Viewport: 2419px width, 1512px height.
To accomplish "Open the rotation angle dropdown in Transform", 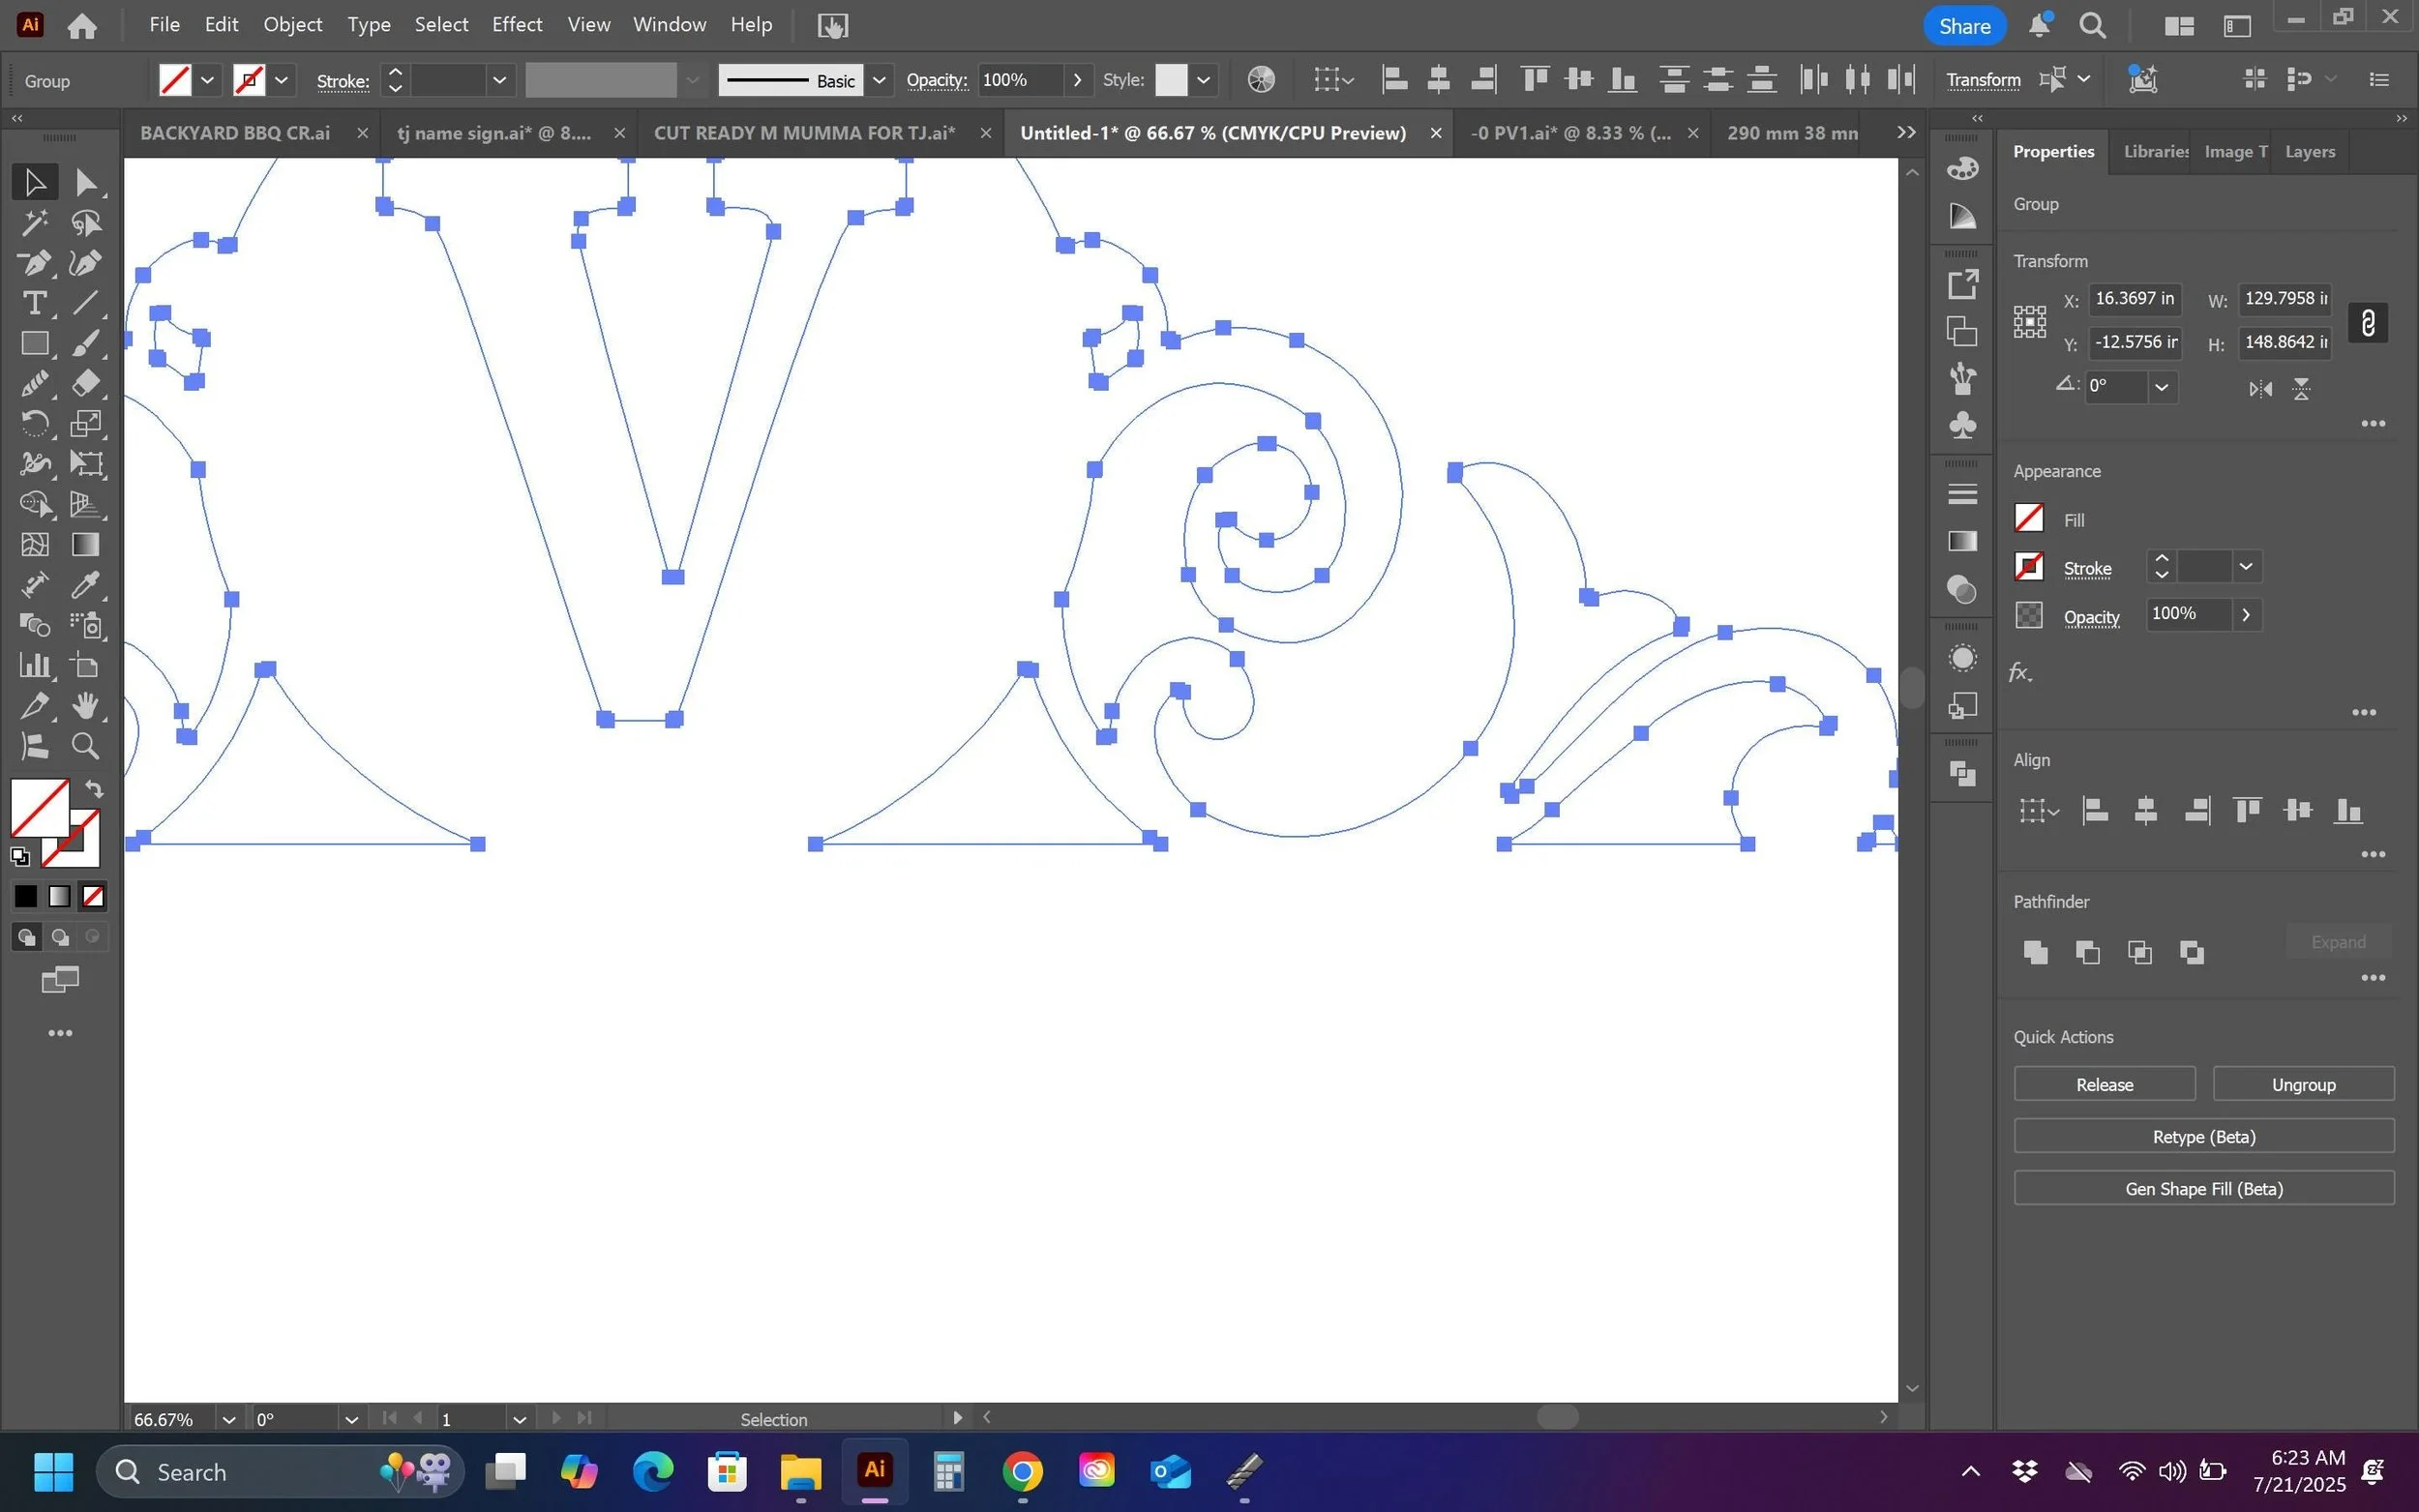I will pyautogui.click(x=2161, y=387).
